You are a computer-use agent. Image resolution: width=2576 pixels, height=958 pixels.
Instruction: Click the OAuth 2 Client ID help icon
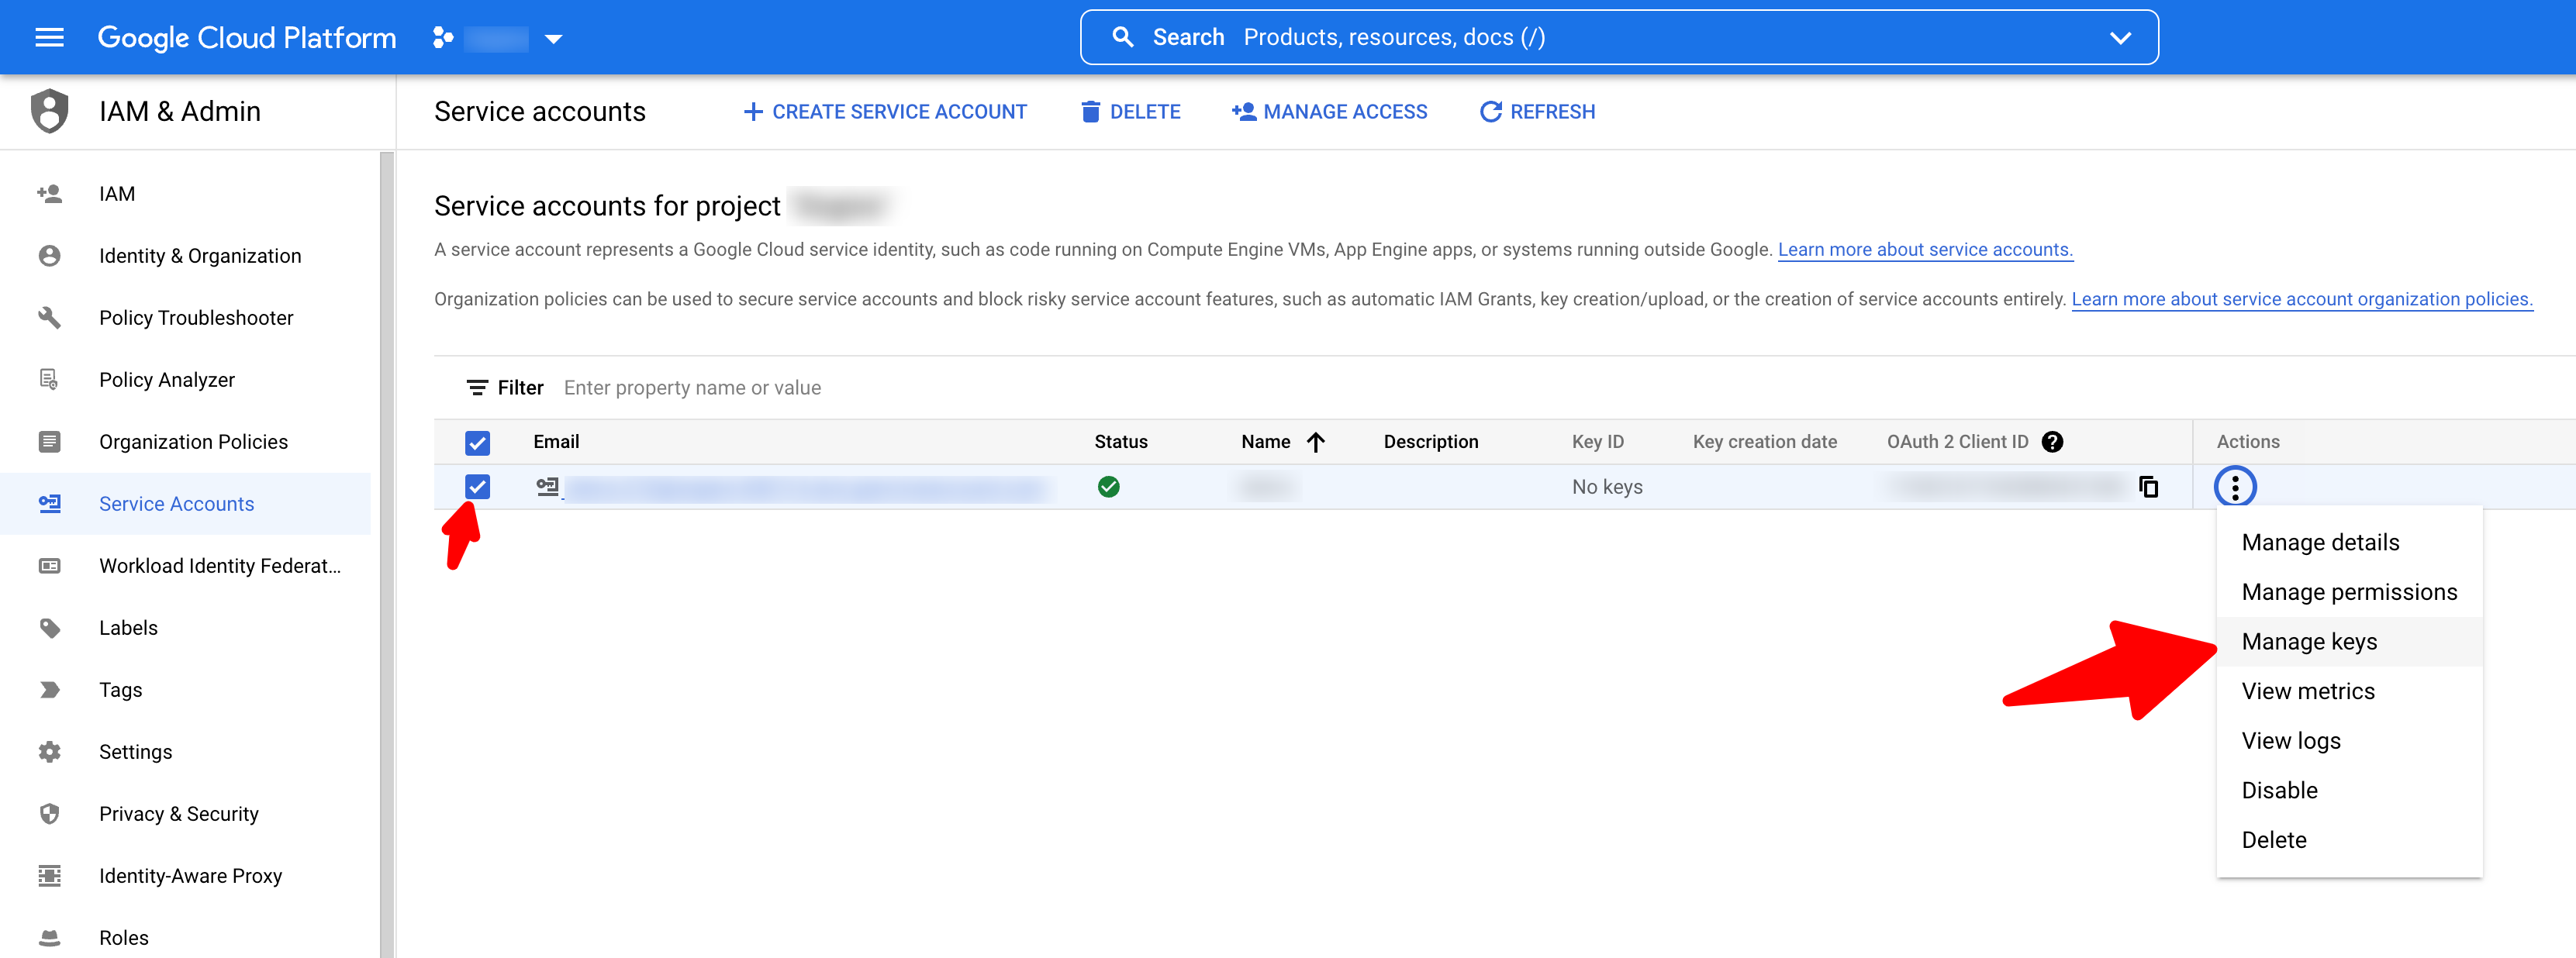[x=2052, y=442]
